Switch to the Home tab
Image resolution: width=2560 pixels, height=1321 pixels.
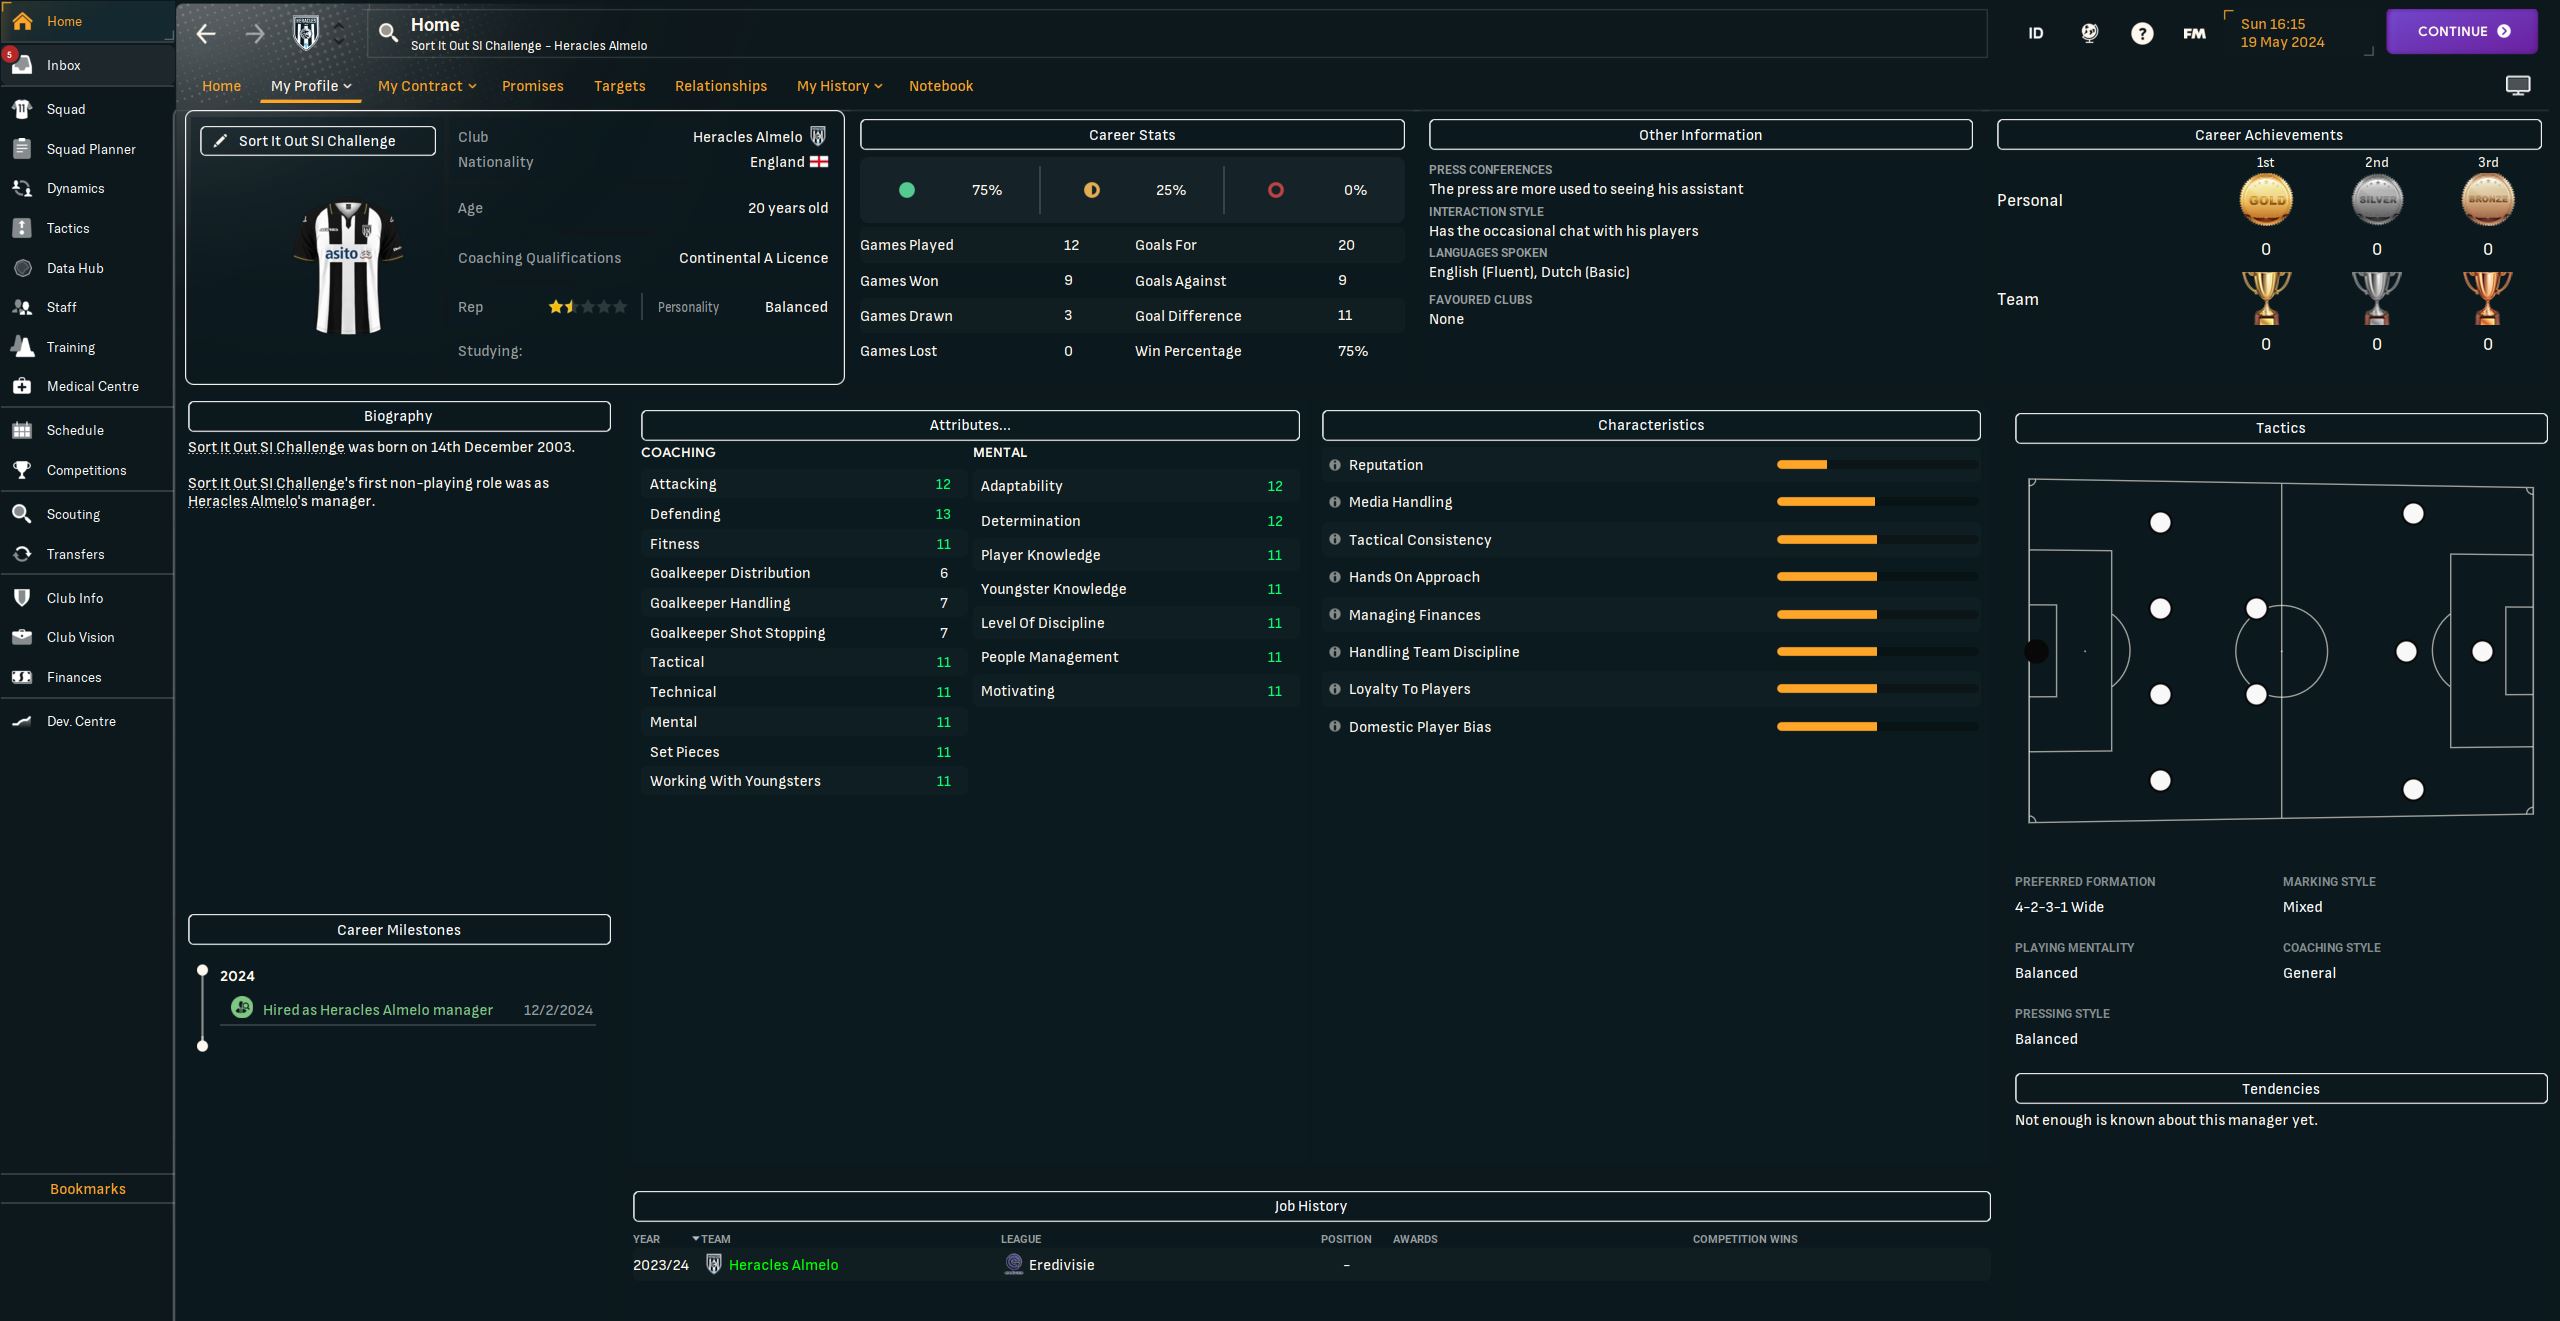221,86
